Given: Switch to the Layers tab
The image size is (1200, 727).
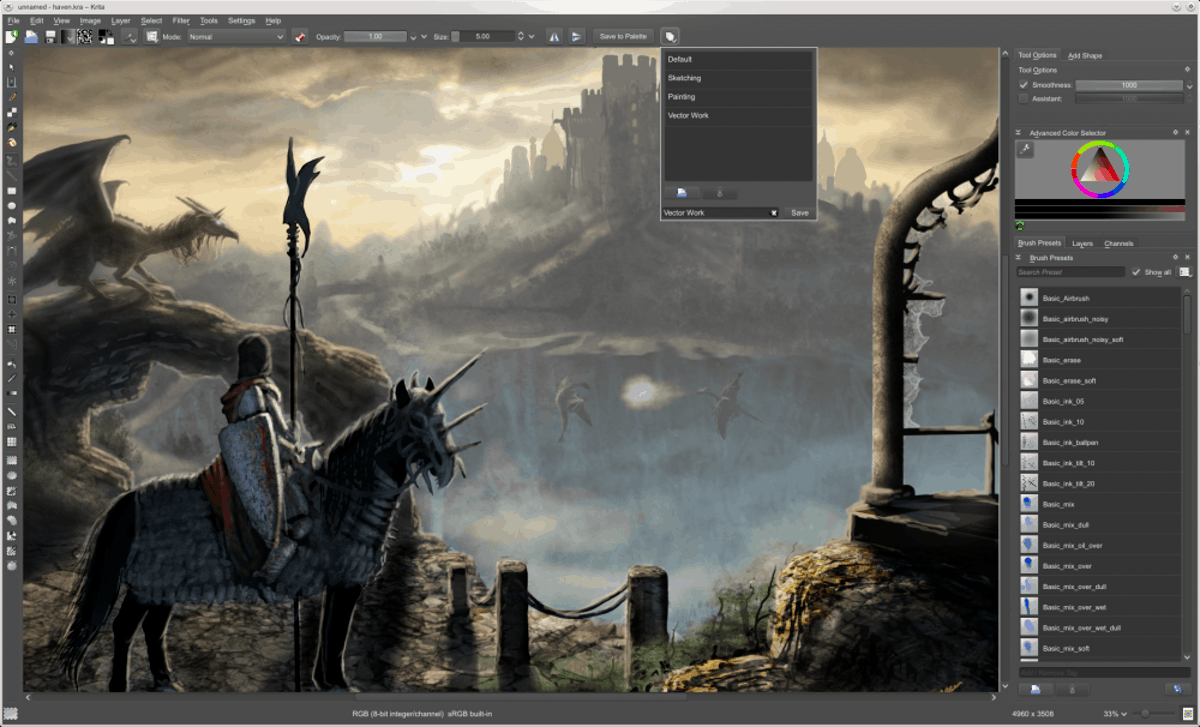Looking at the screenshot, I should (x=1082, y=243).
